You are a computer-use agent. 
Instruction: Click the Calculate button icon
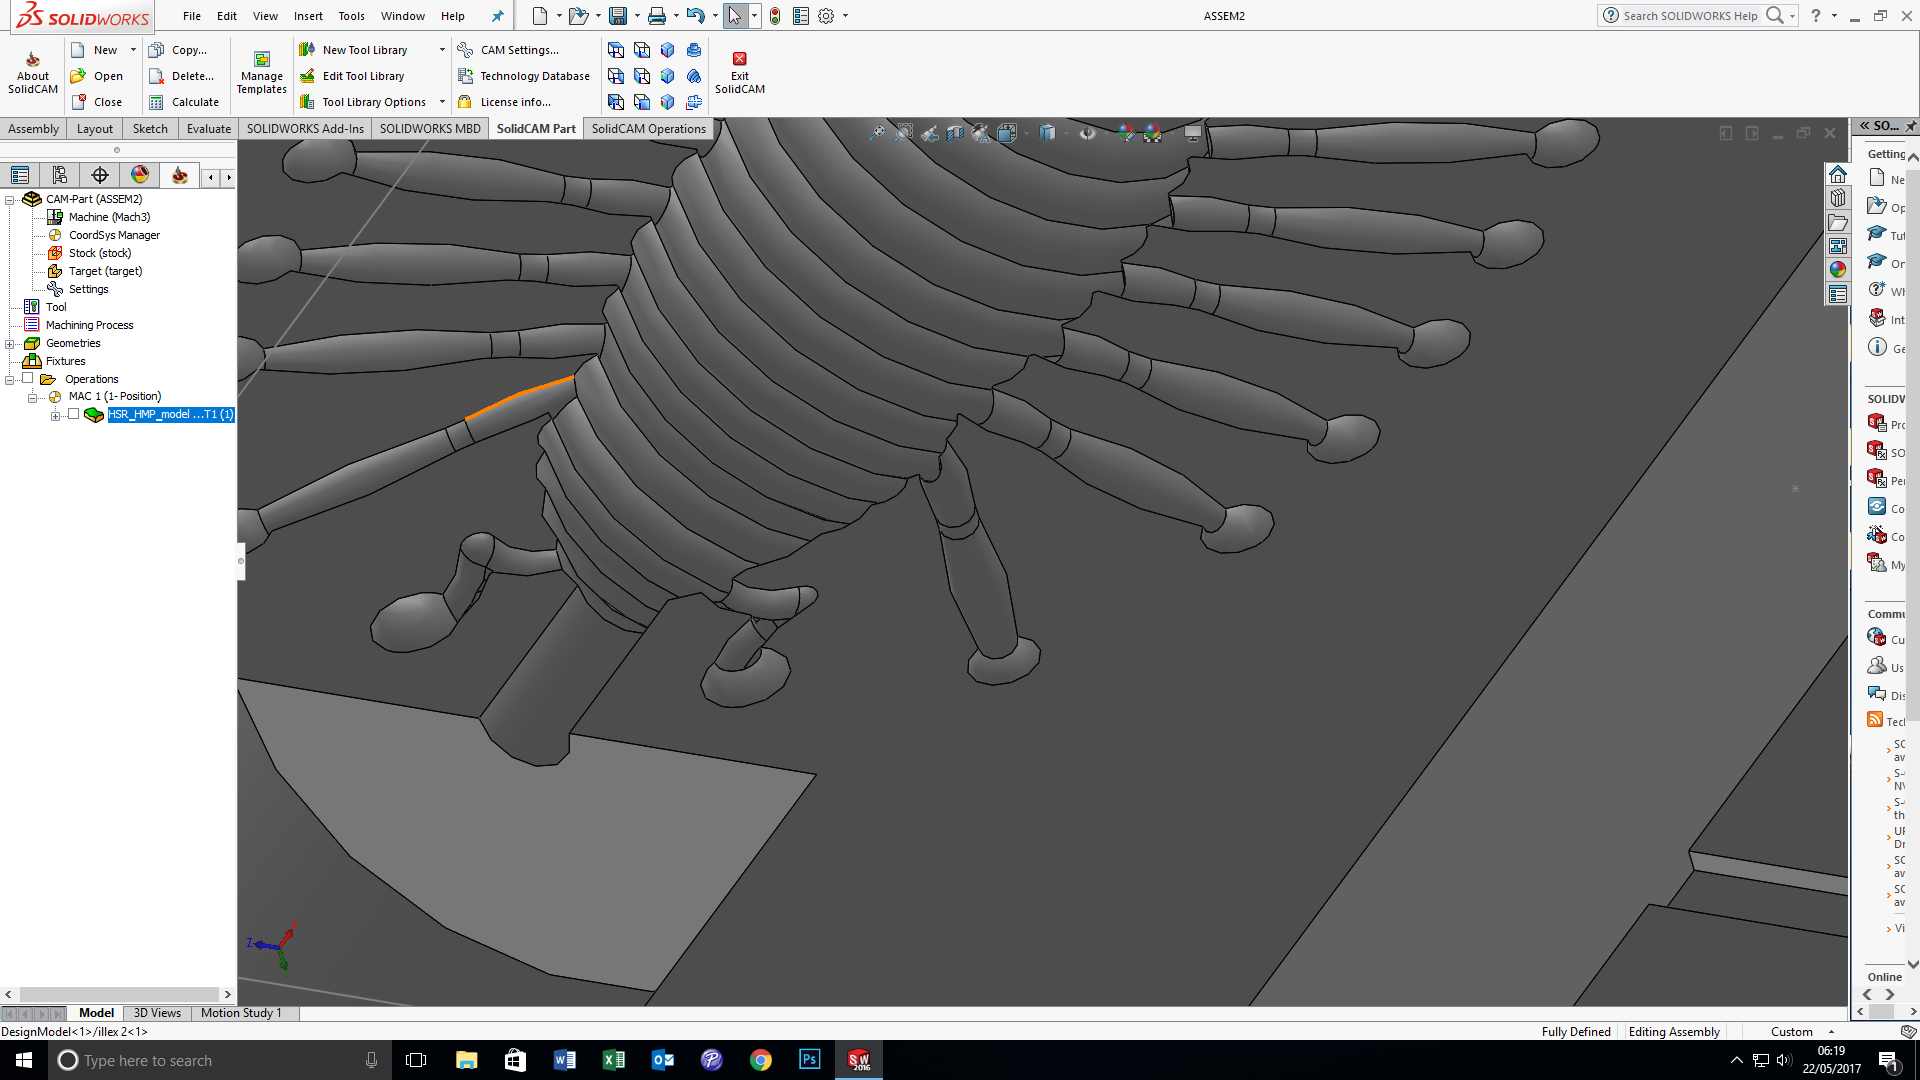pos(156,102)
